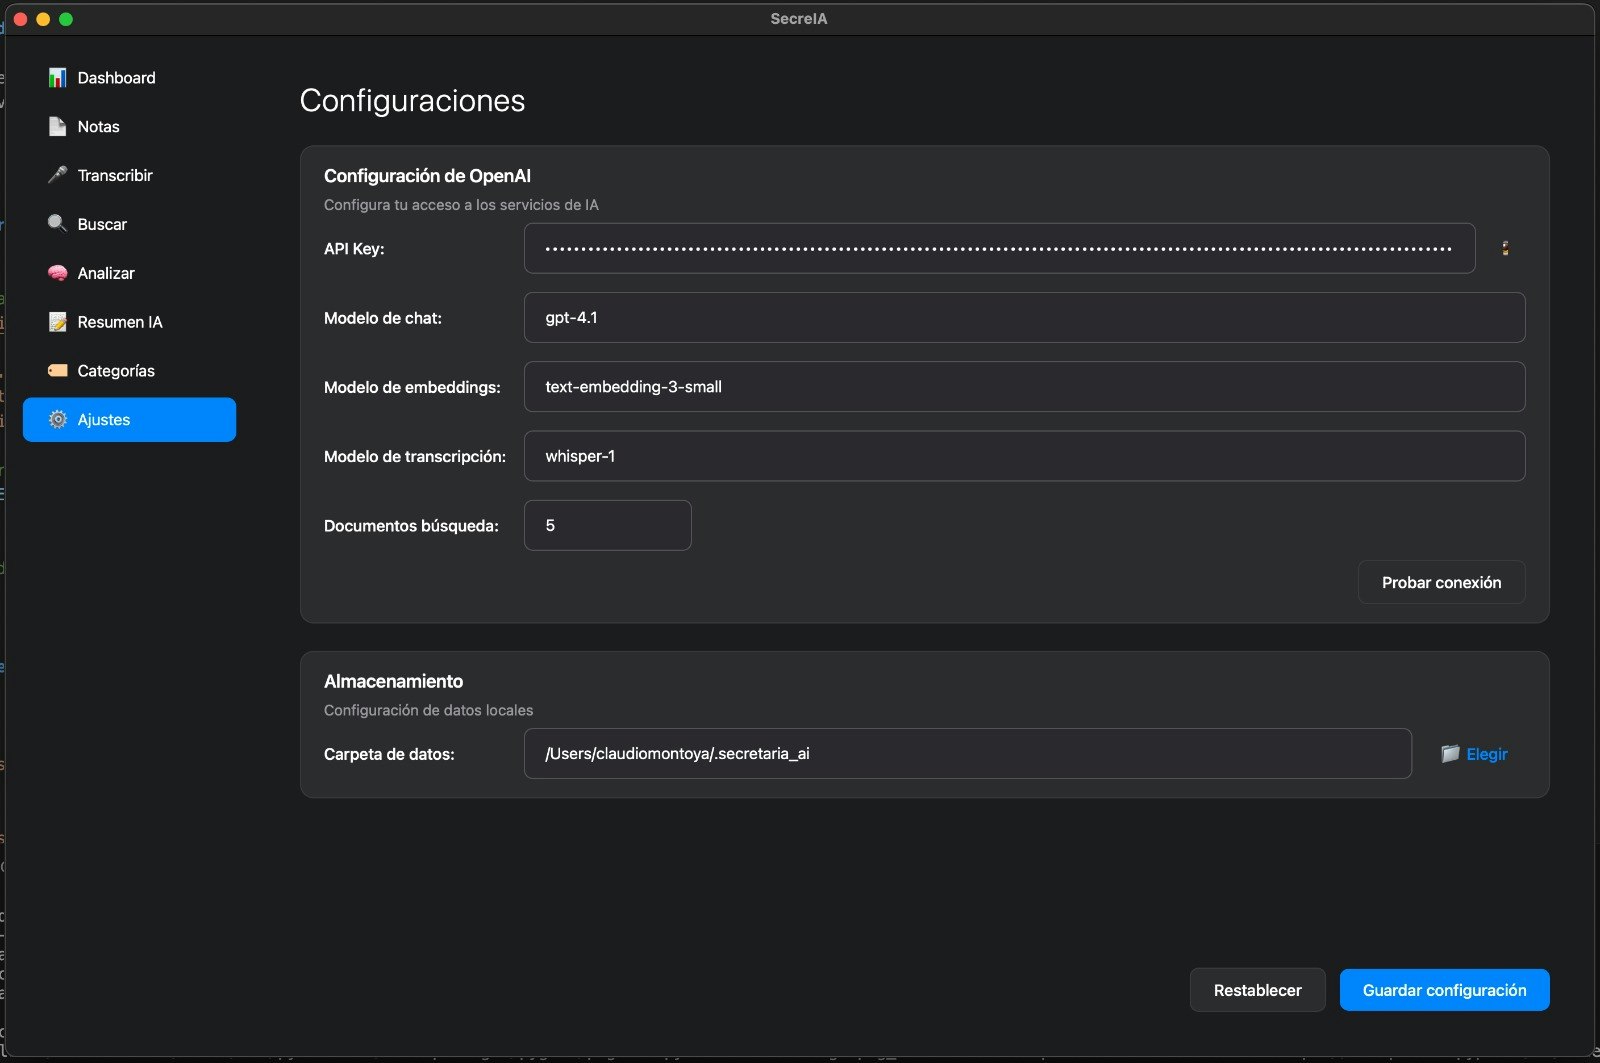Click the Ajustes gear icon

(x=58, y=420)
